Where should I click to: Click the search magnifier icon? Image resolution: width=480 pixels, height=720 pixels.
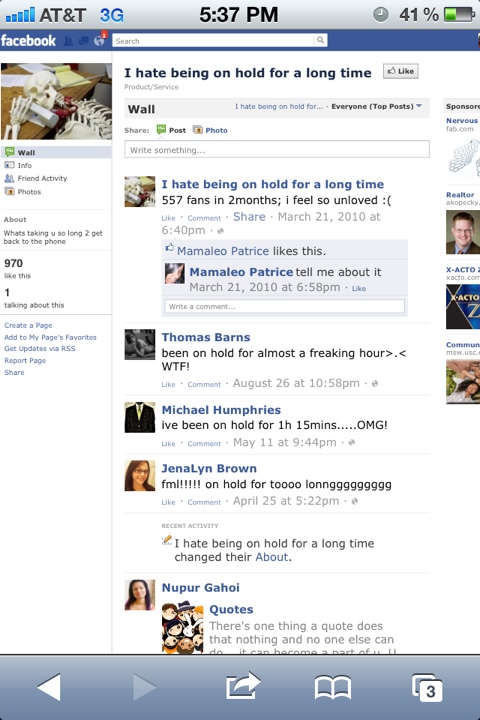[x=320, y=40]
